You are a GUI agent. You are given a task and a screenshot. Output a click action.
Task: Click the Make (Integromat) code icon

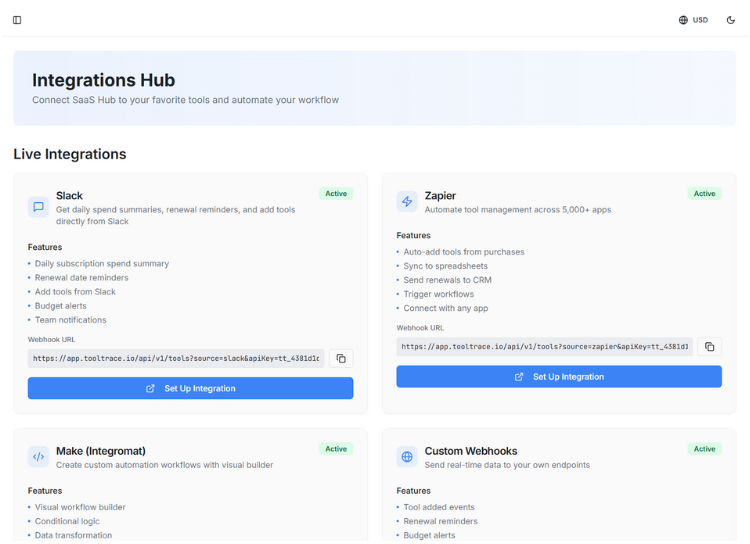(x=38, y=457)
